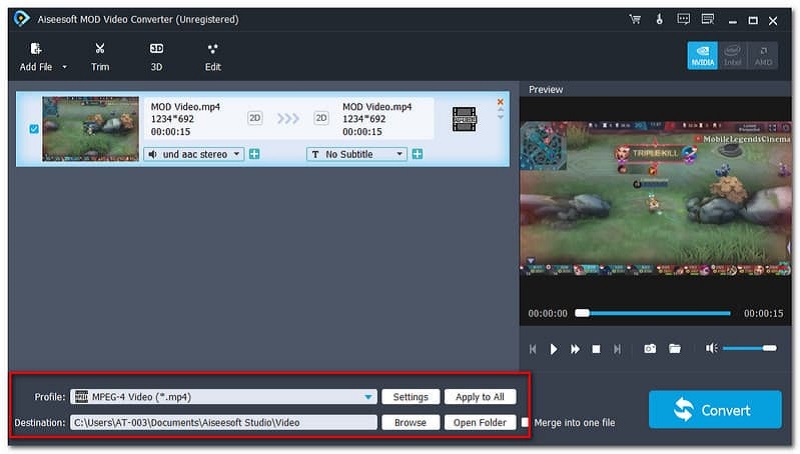Click the Browse button

[x=410, y=422]
